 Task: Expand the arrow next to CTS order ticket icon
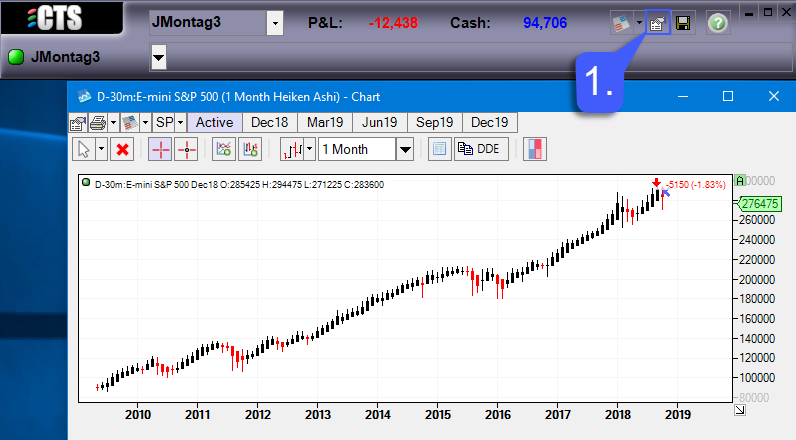[639, 23]
